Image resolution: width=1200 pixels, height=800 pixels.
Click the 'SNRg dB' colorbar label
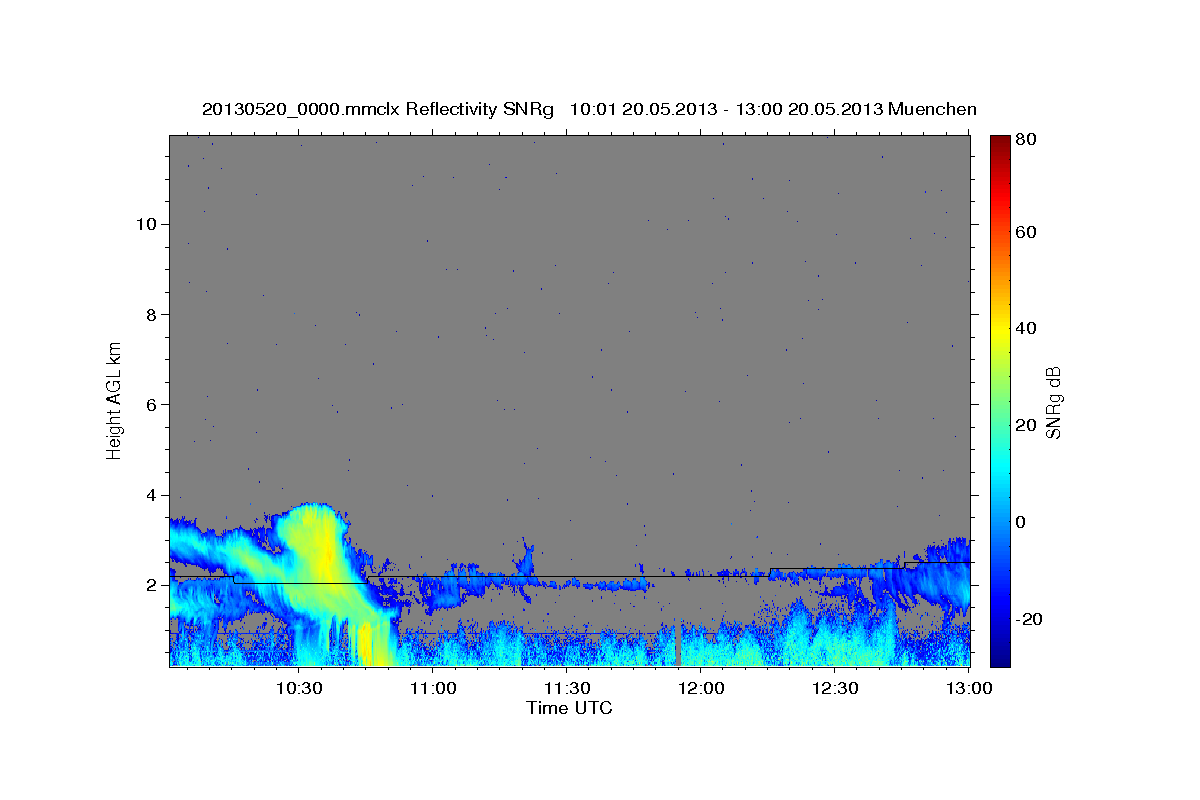click(1053, 402)
